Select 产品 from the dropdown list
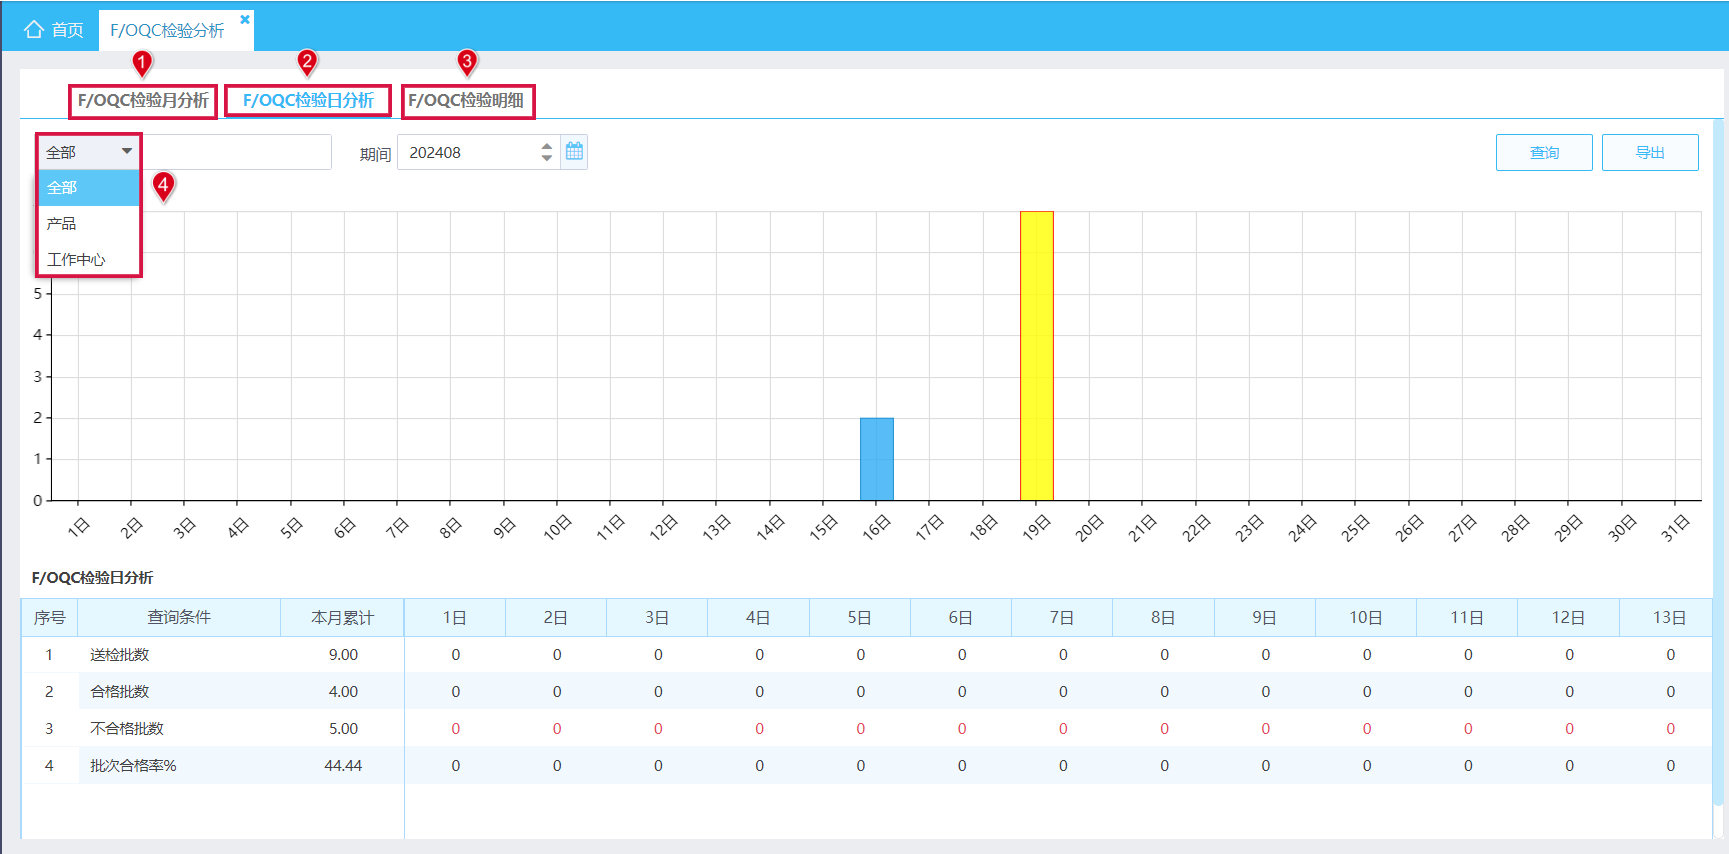The height and width of the screenshot is (854, 1729). (89, 223)
